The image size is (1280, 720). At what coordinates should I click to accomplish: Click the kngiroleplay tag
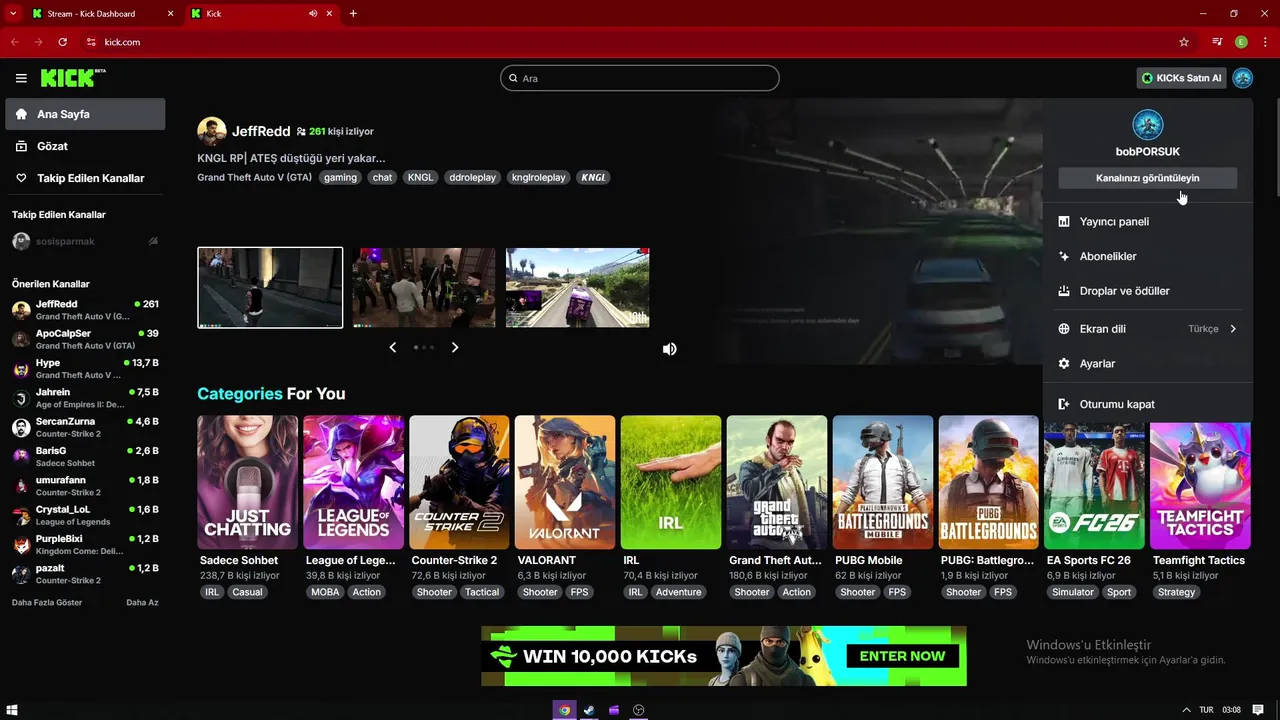(538, 177)
